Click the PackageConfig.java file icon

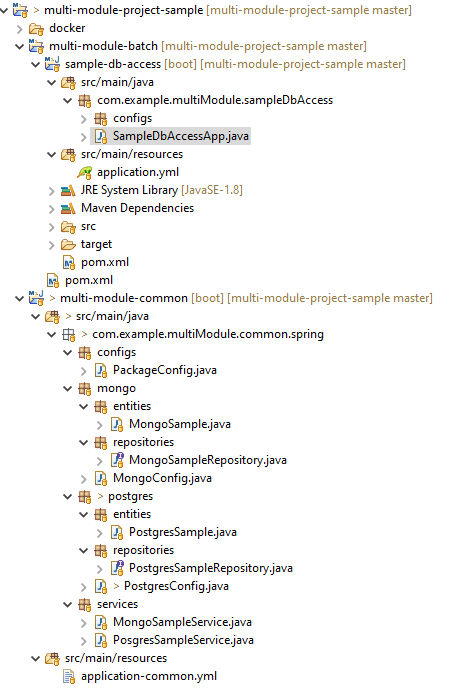101,370
